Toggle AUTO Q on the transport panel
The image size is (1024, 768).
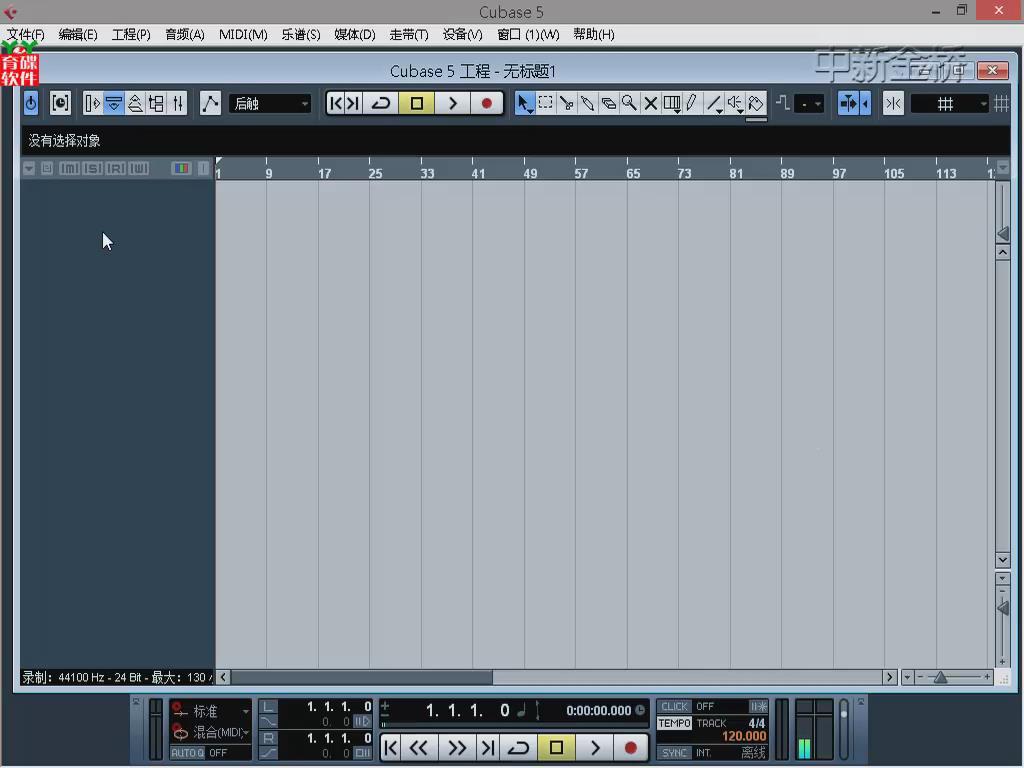click(x=187, y=753)
